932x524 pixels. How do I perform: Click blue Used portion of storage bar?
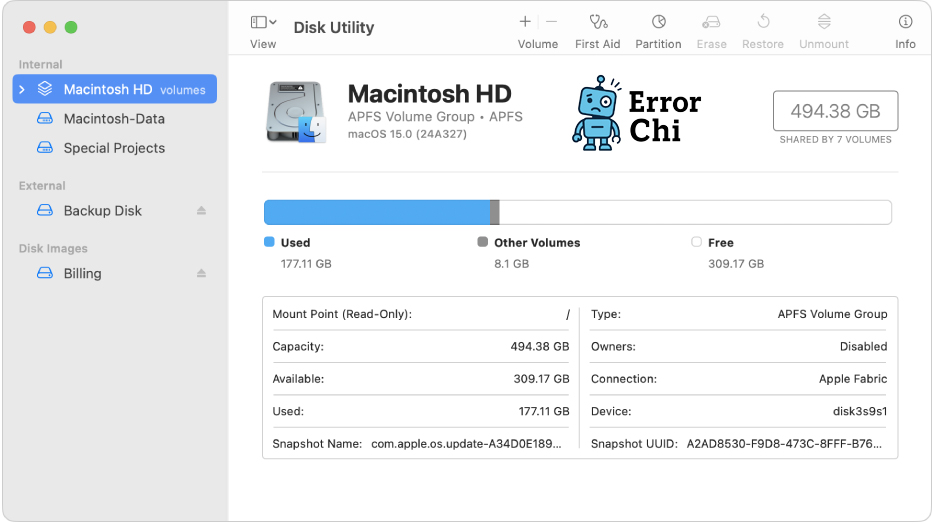377,213
